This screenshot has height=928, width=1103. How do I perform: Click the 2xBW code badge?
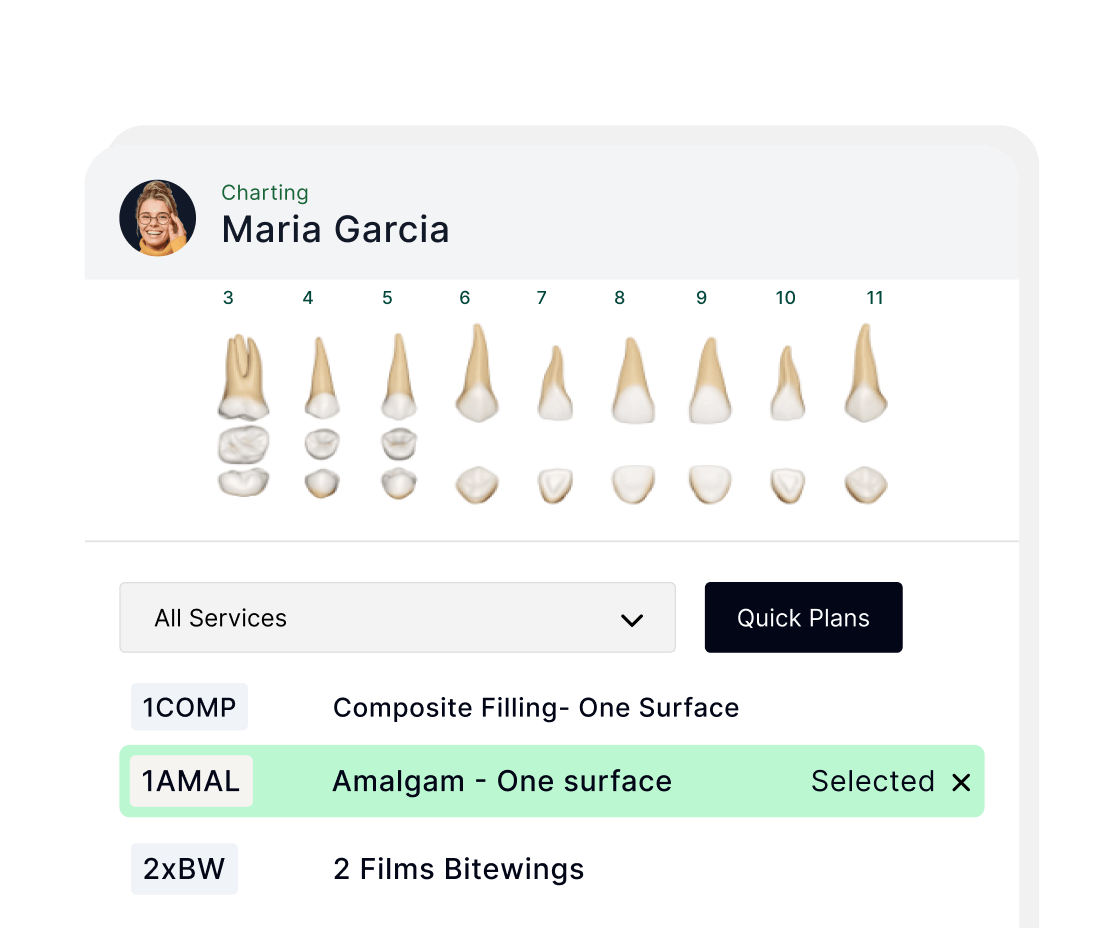click(184, 869)
